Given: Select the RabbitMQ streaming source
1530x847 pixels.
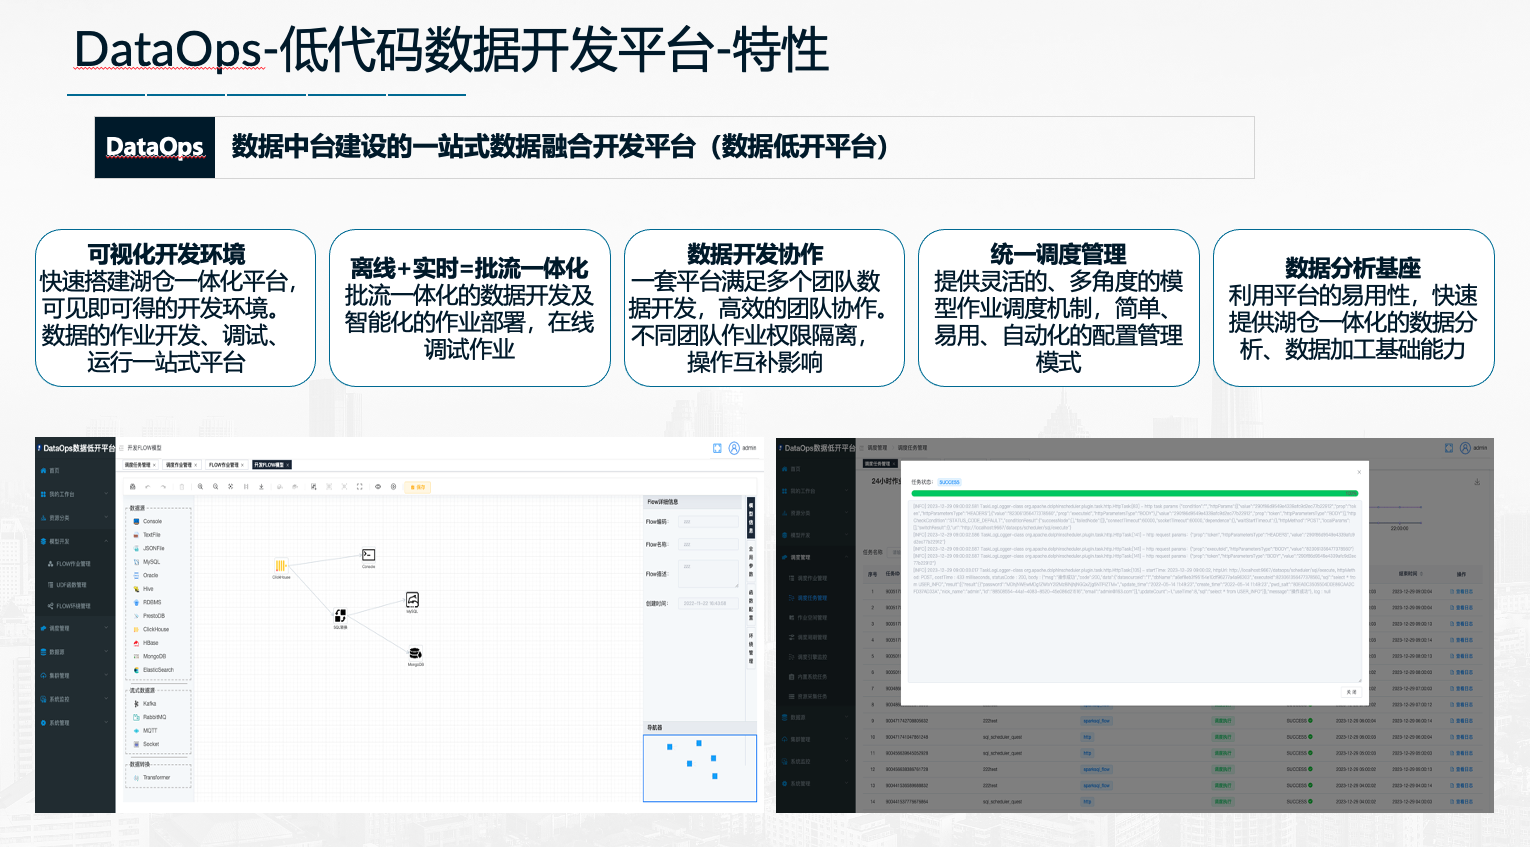Looking at the screenshot, I should pos(150,717).
